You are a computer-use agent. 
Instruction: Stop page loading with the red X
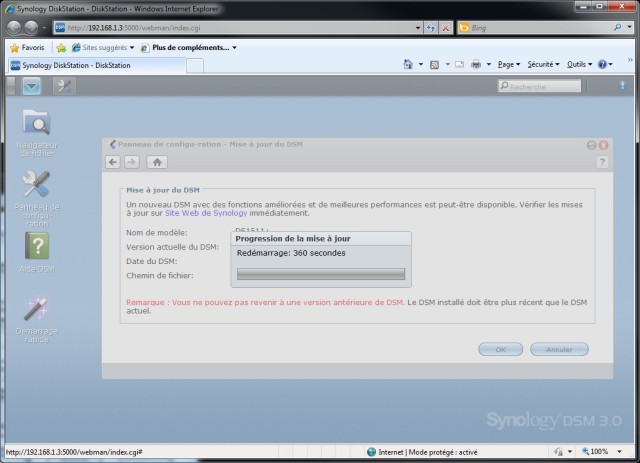click(446, 28)
